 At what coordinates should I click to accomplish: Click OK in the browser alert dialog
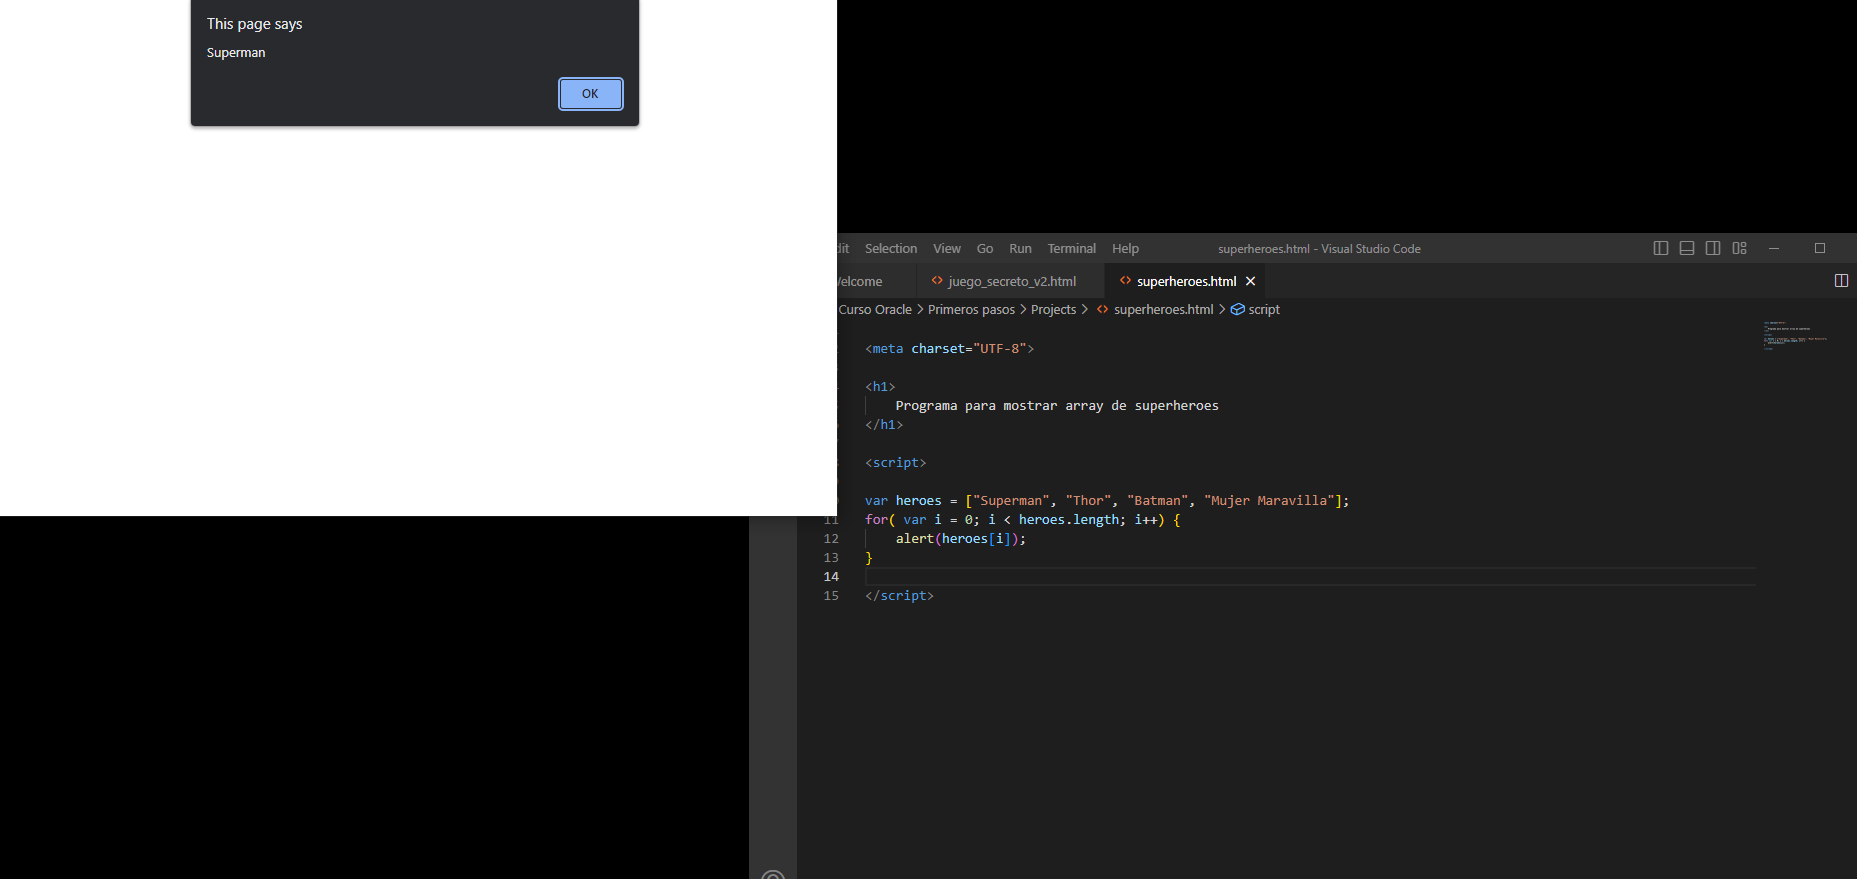coord(590,94)
